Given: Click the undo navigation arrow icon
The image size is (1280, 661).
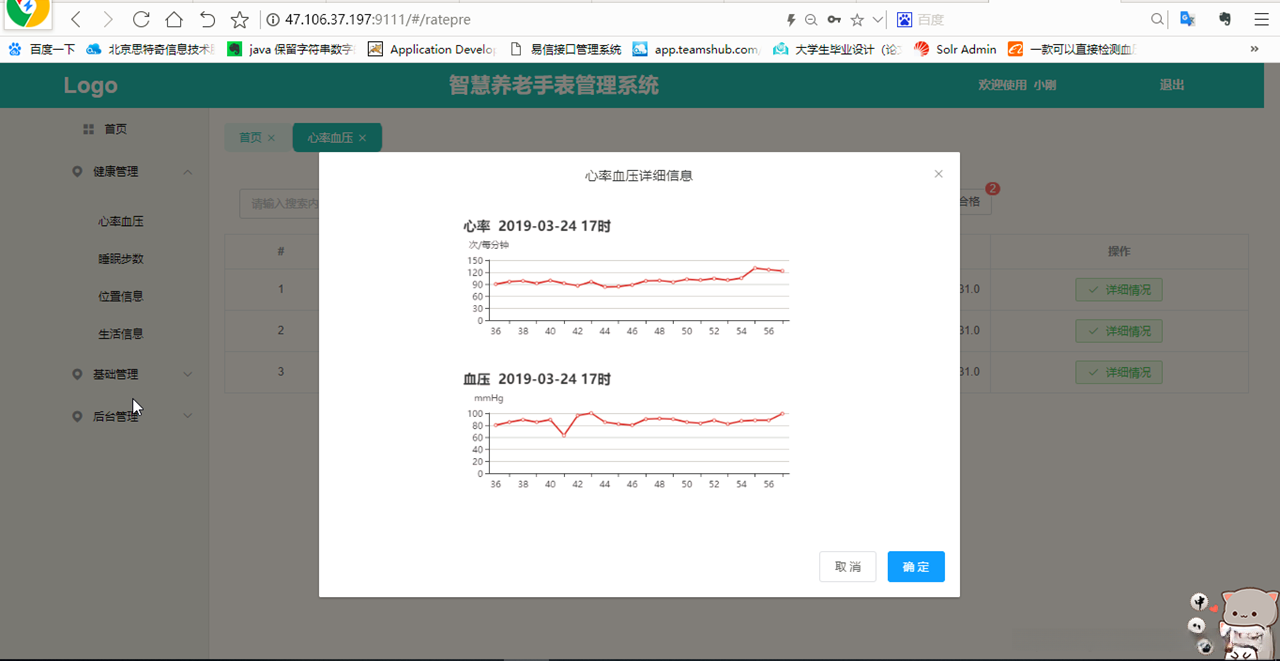Looking at the screenshot, I should coord(207,18).
